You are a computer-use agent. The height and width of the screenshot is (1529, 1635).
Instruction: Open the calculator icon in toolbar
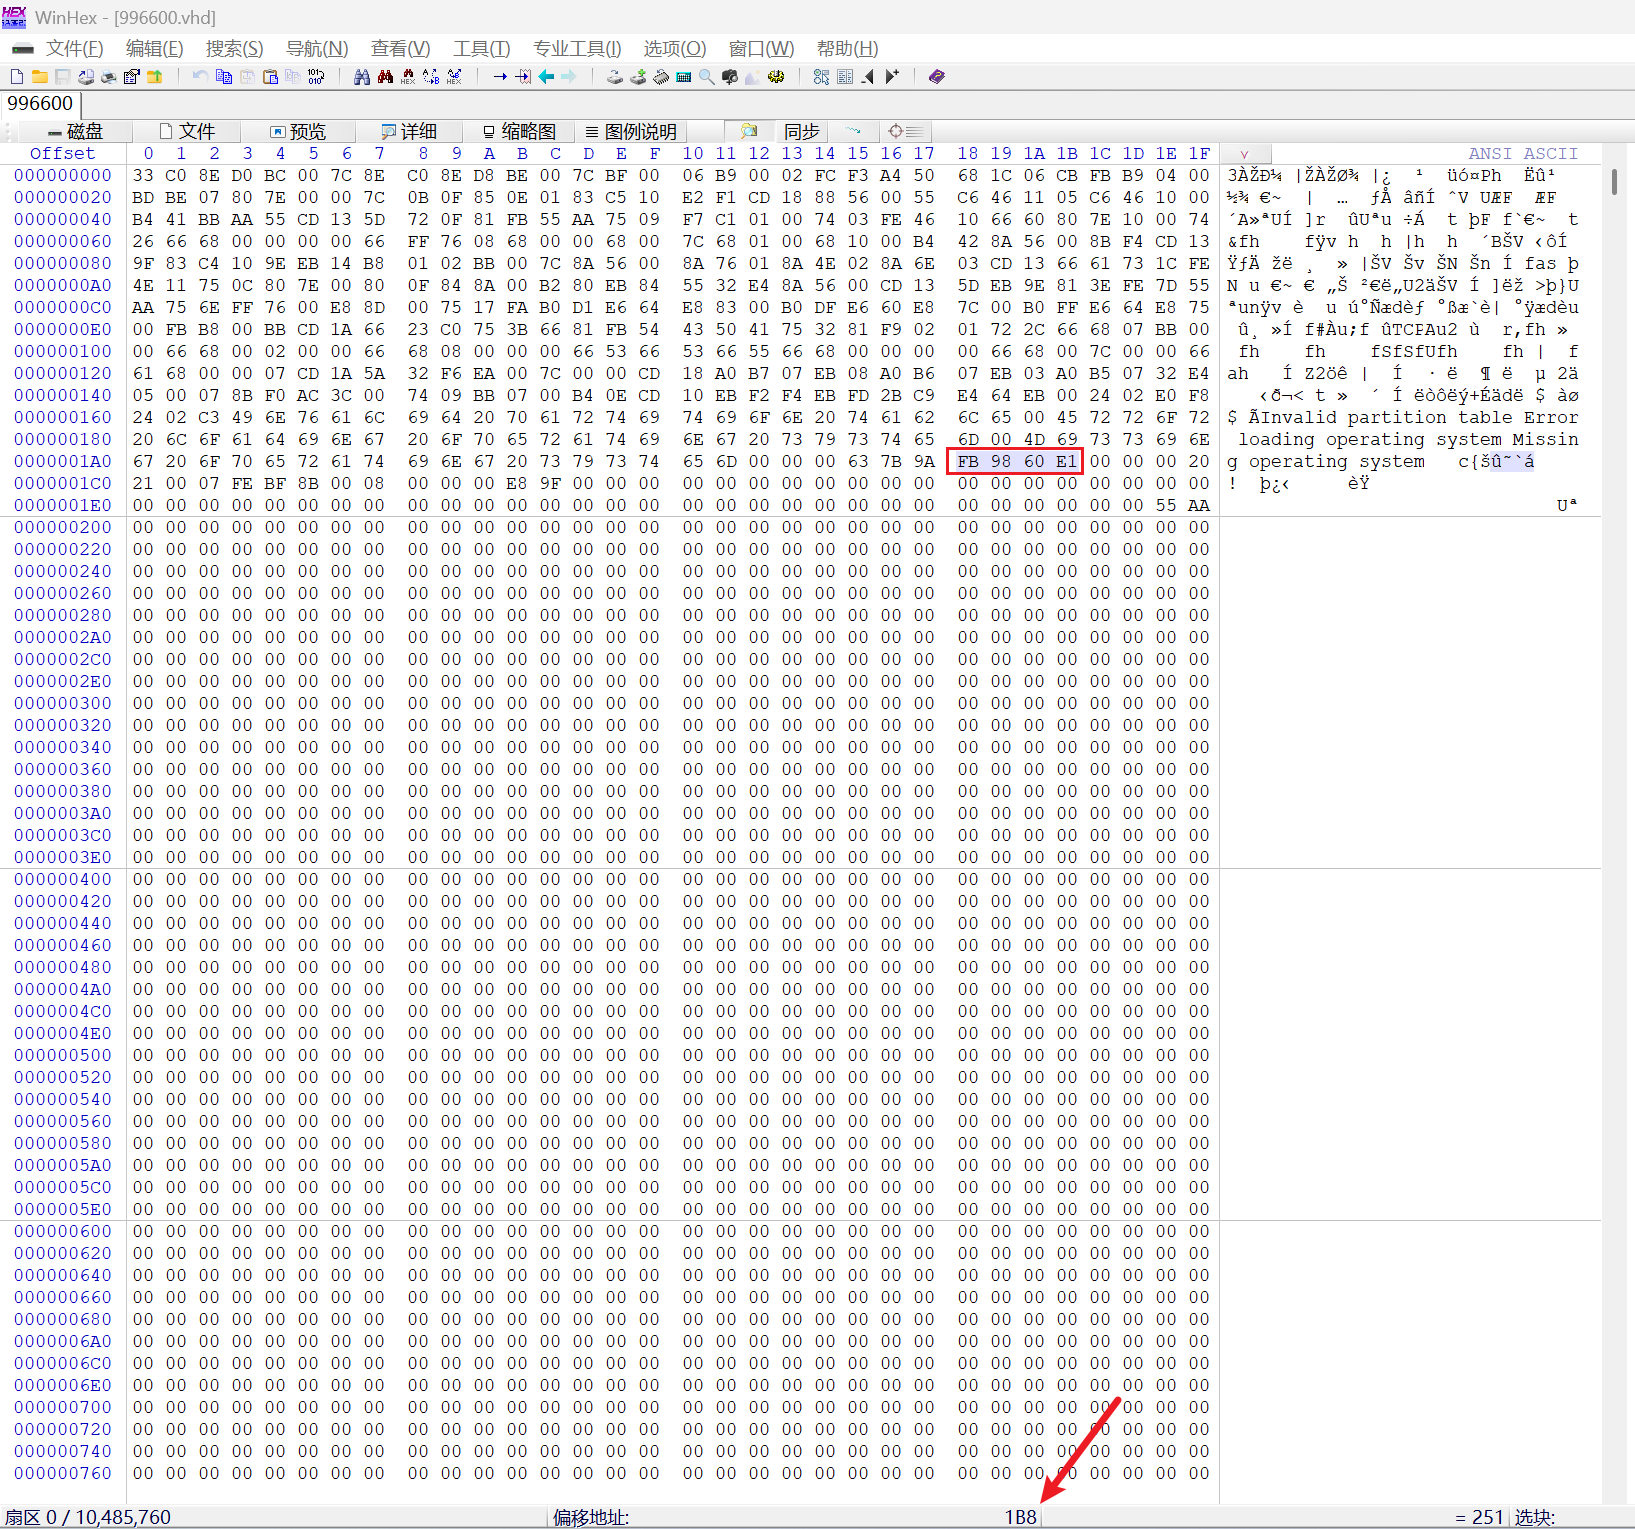tap(684, 77)
